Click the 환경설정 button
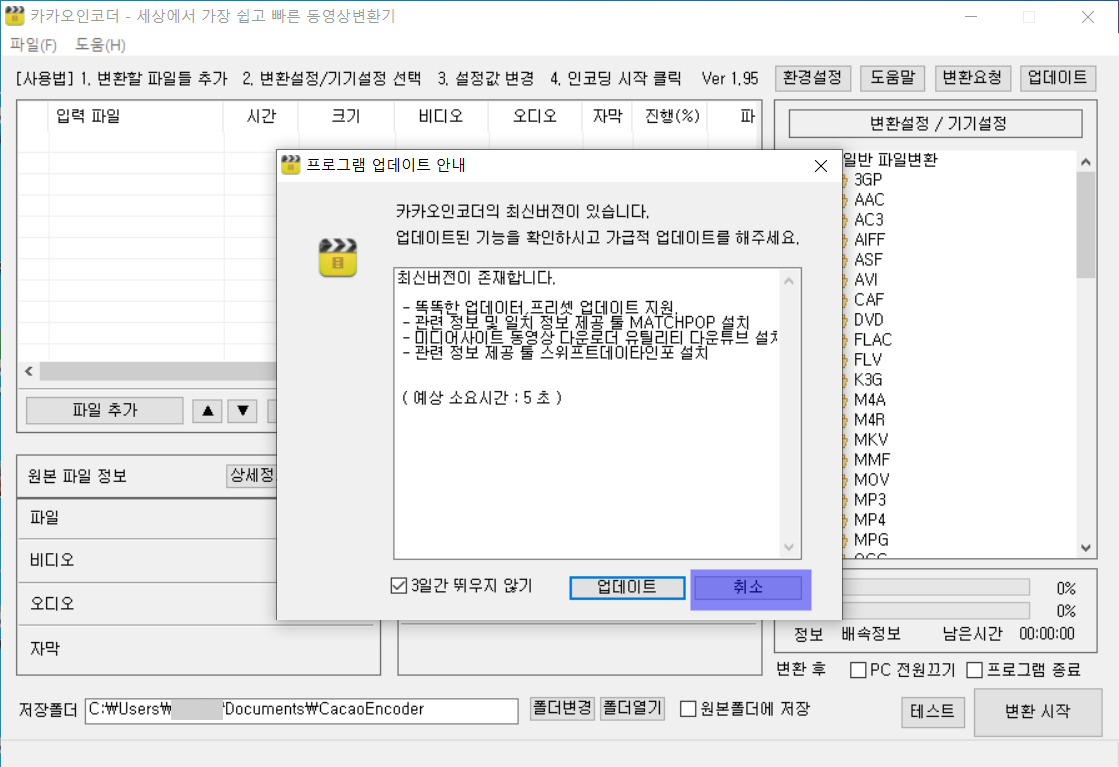Viewport: 1119px width, 767px height. [812, 78]
